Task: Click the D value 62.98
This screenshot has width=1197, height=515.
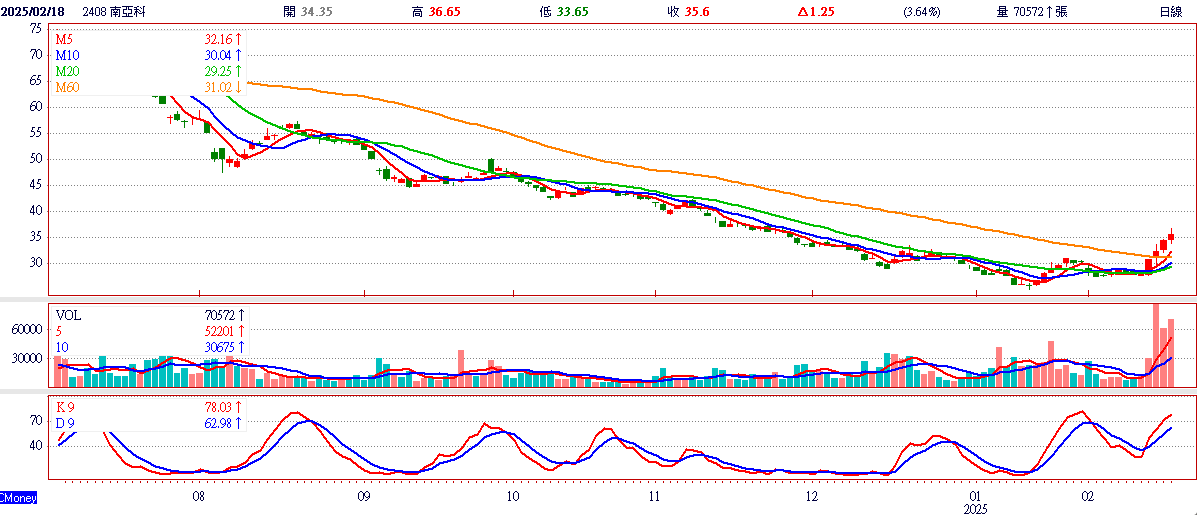Action: click(218, 423)
